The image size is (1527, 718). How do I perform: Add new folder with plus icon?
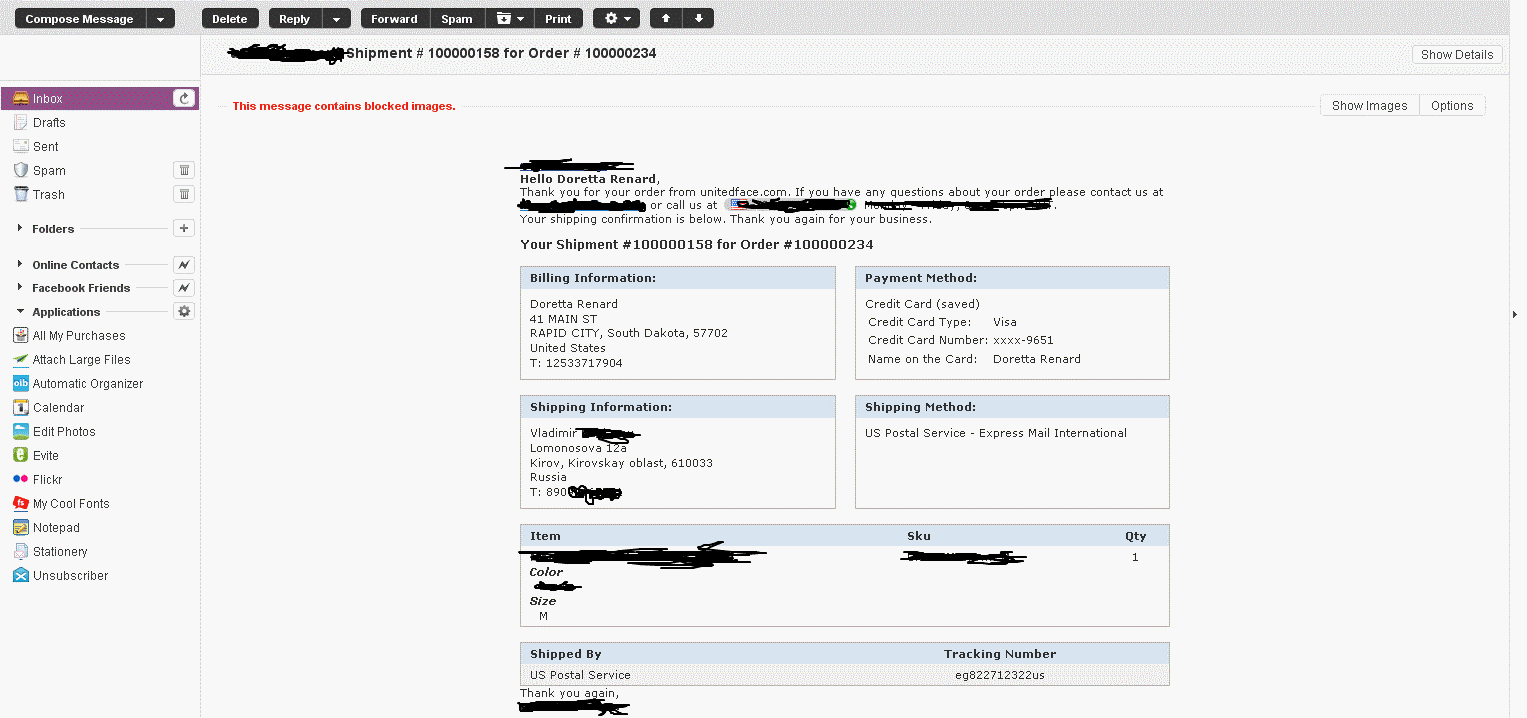coord(184,228)
